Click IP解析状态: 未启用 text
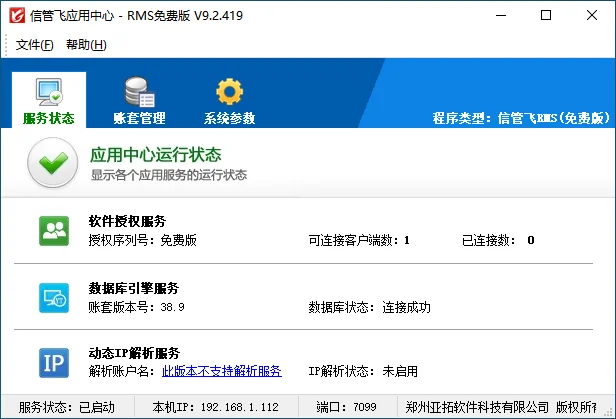The image size is (616, 419). tap(363, 371)
